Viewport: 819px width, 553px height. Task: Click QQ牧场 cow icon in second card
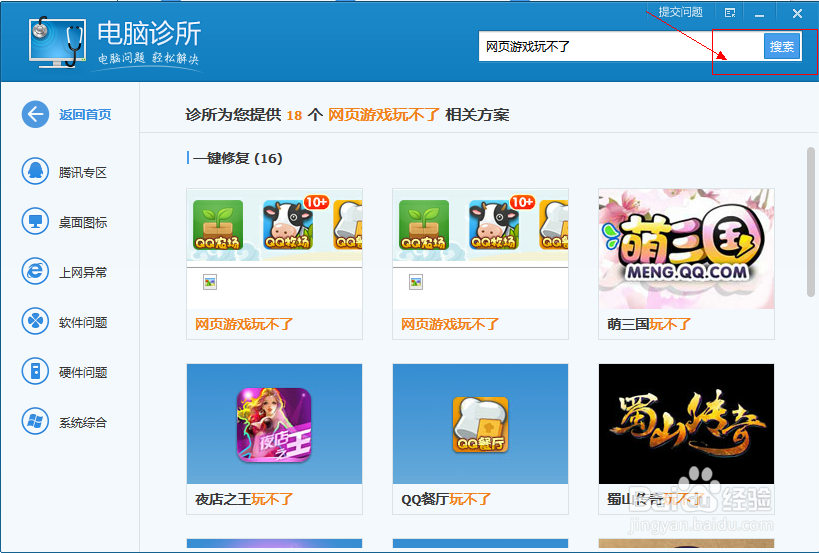494,225
